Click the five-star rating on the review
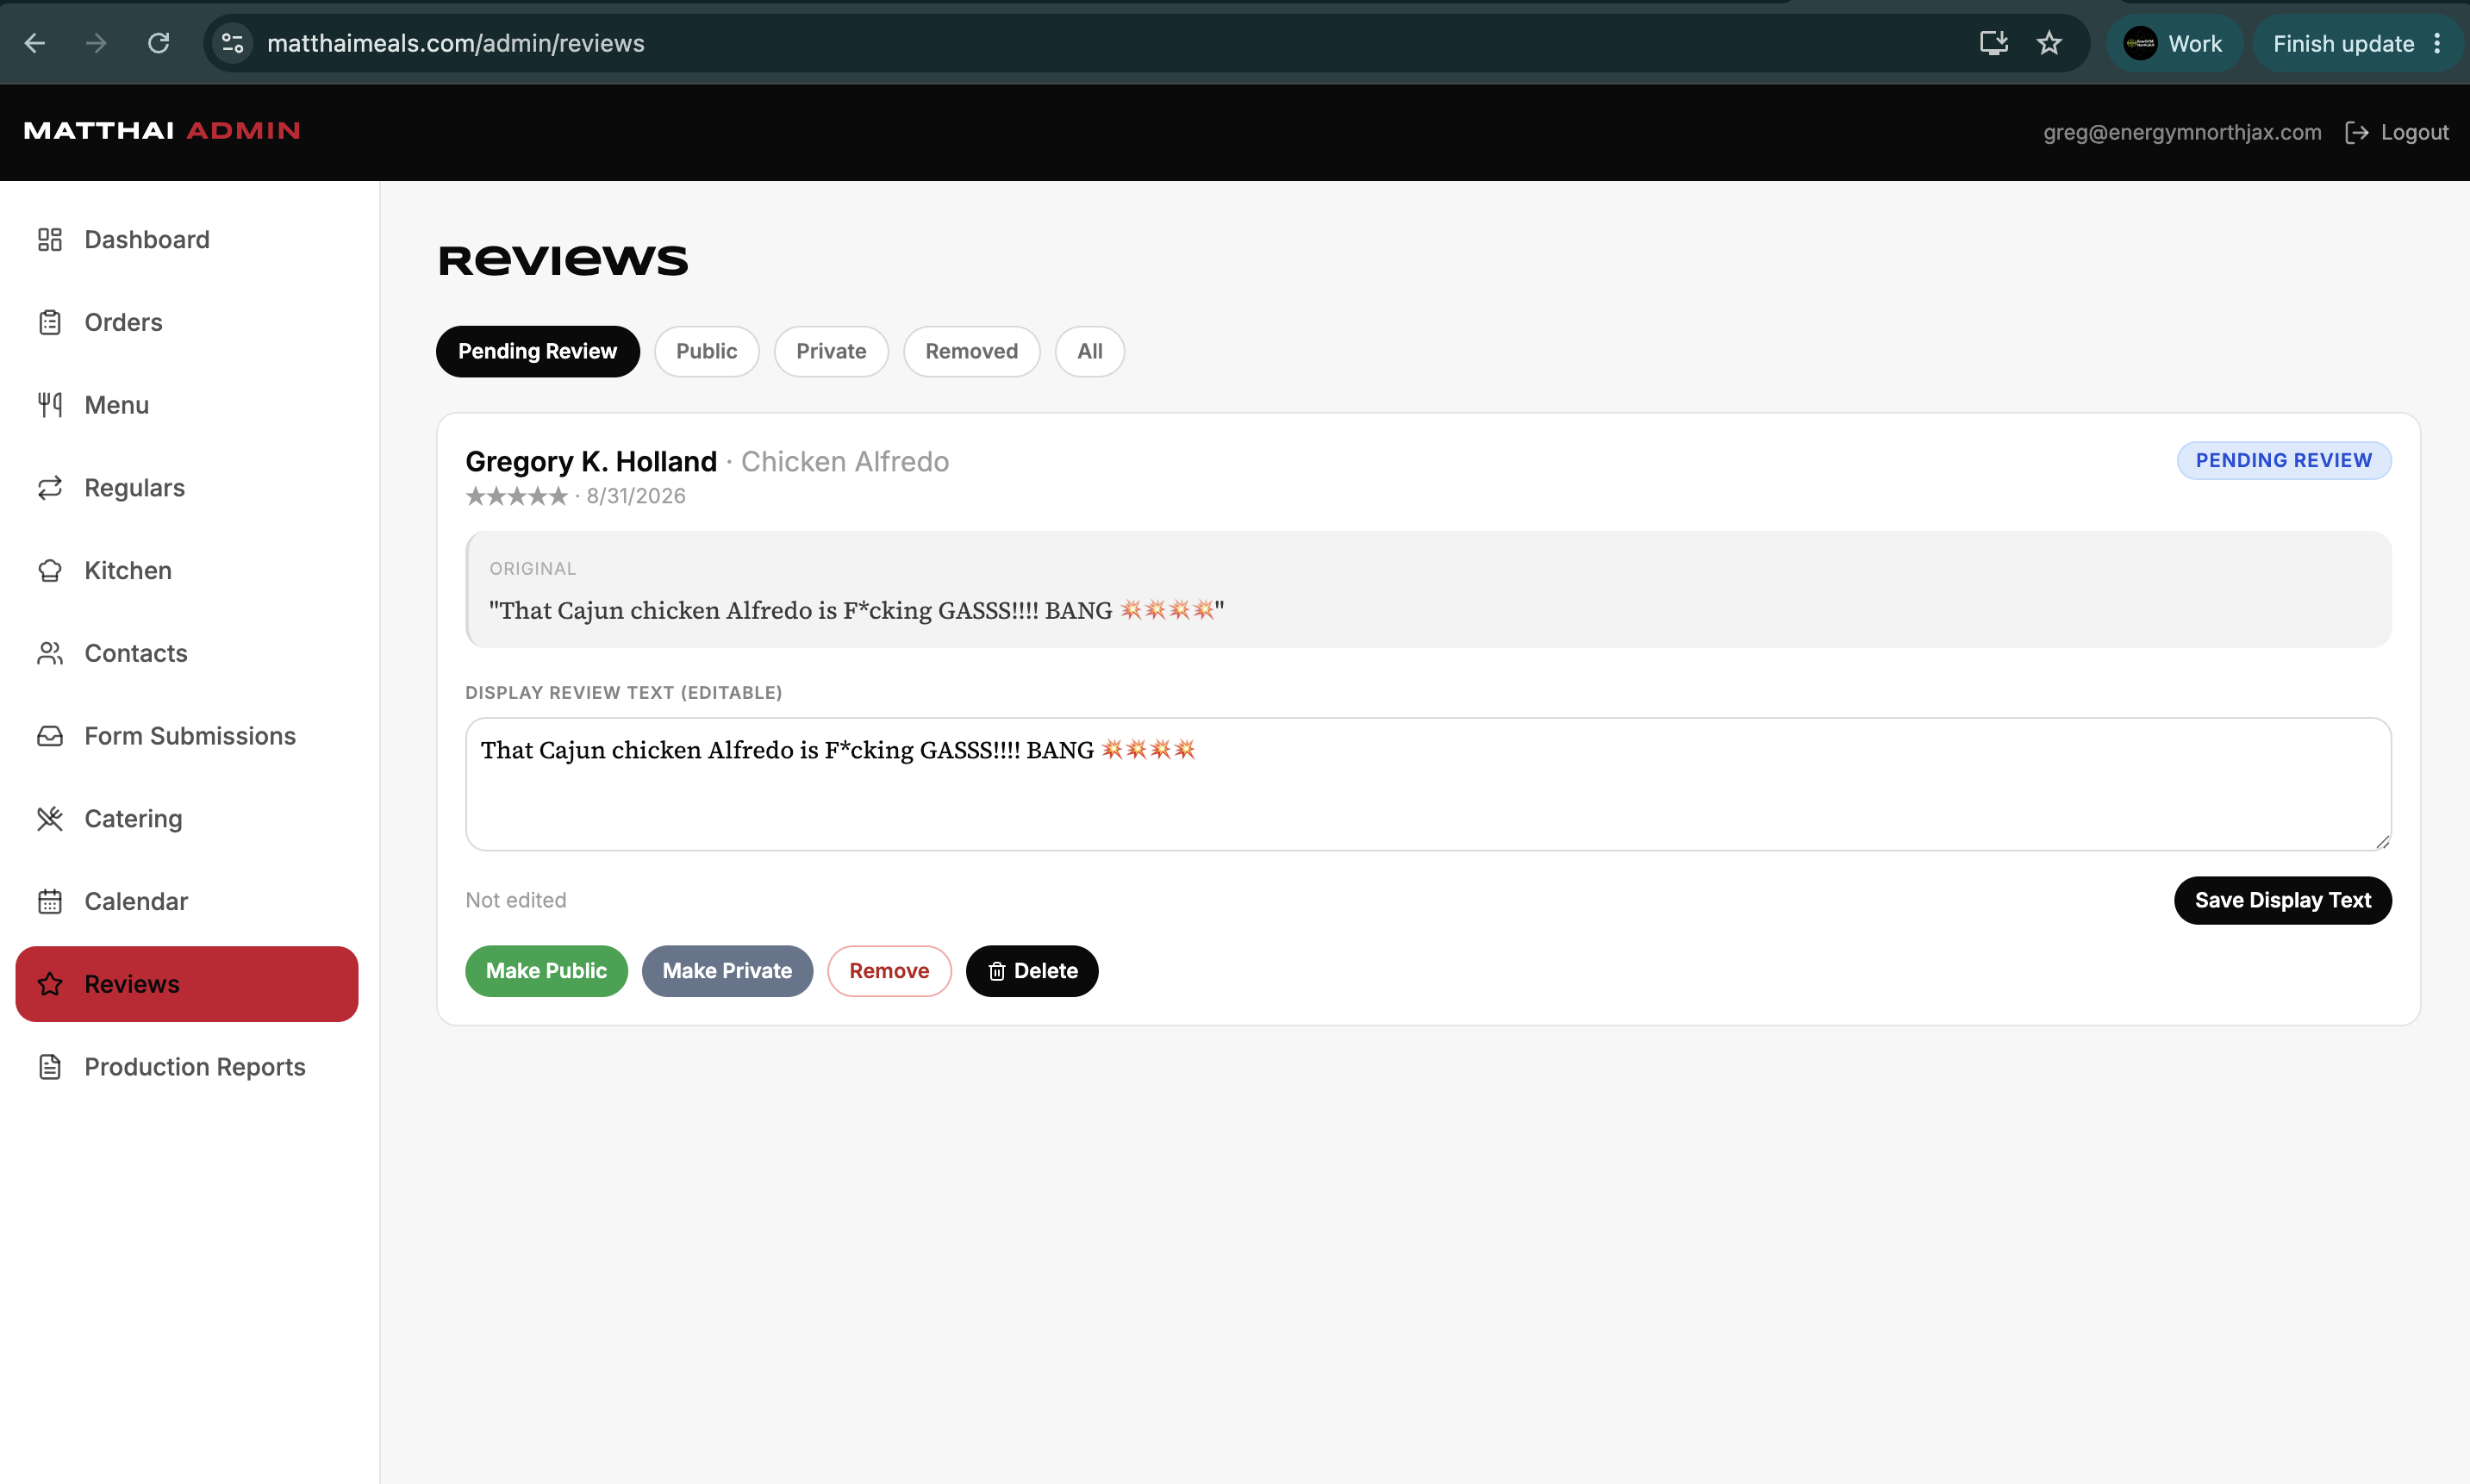2470x1484 pixels. click(x=516, y=496)
